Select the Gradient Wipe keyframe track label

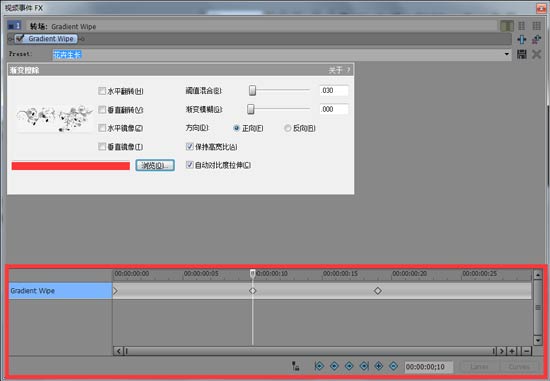pyautogui.click(x=60, y=291)
